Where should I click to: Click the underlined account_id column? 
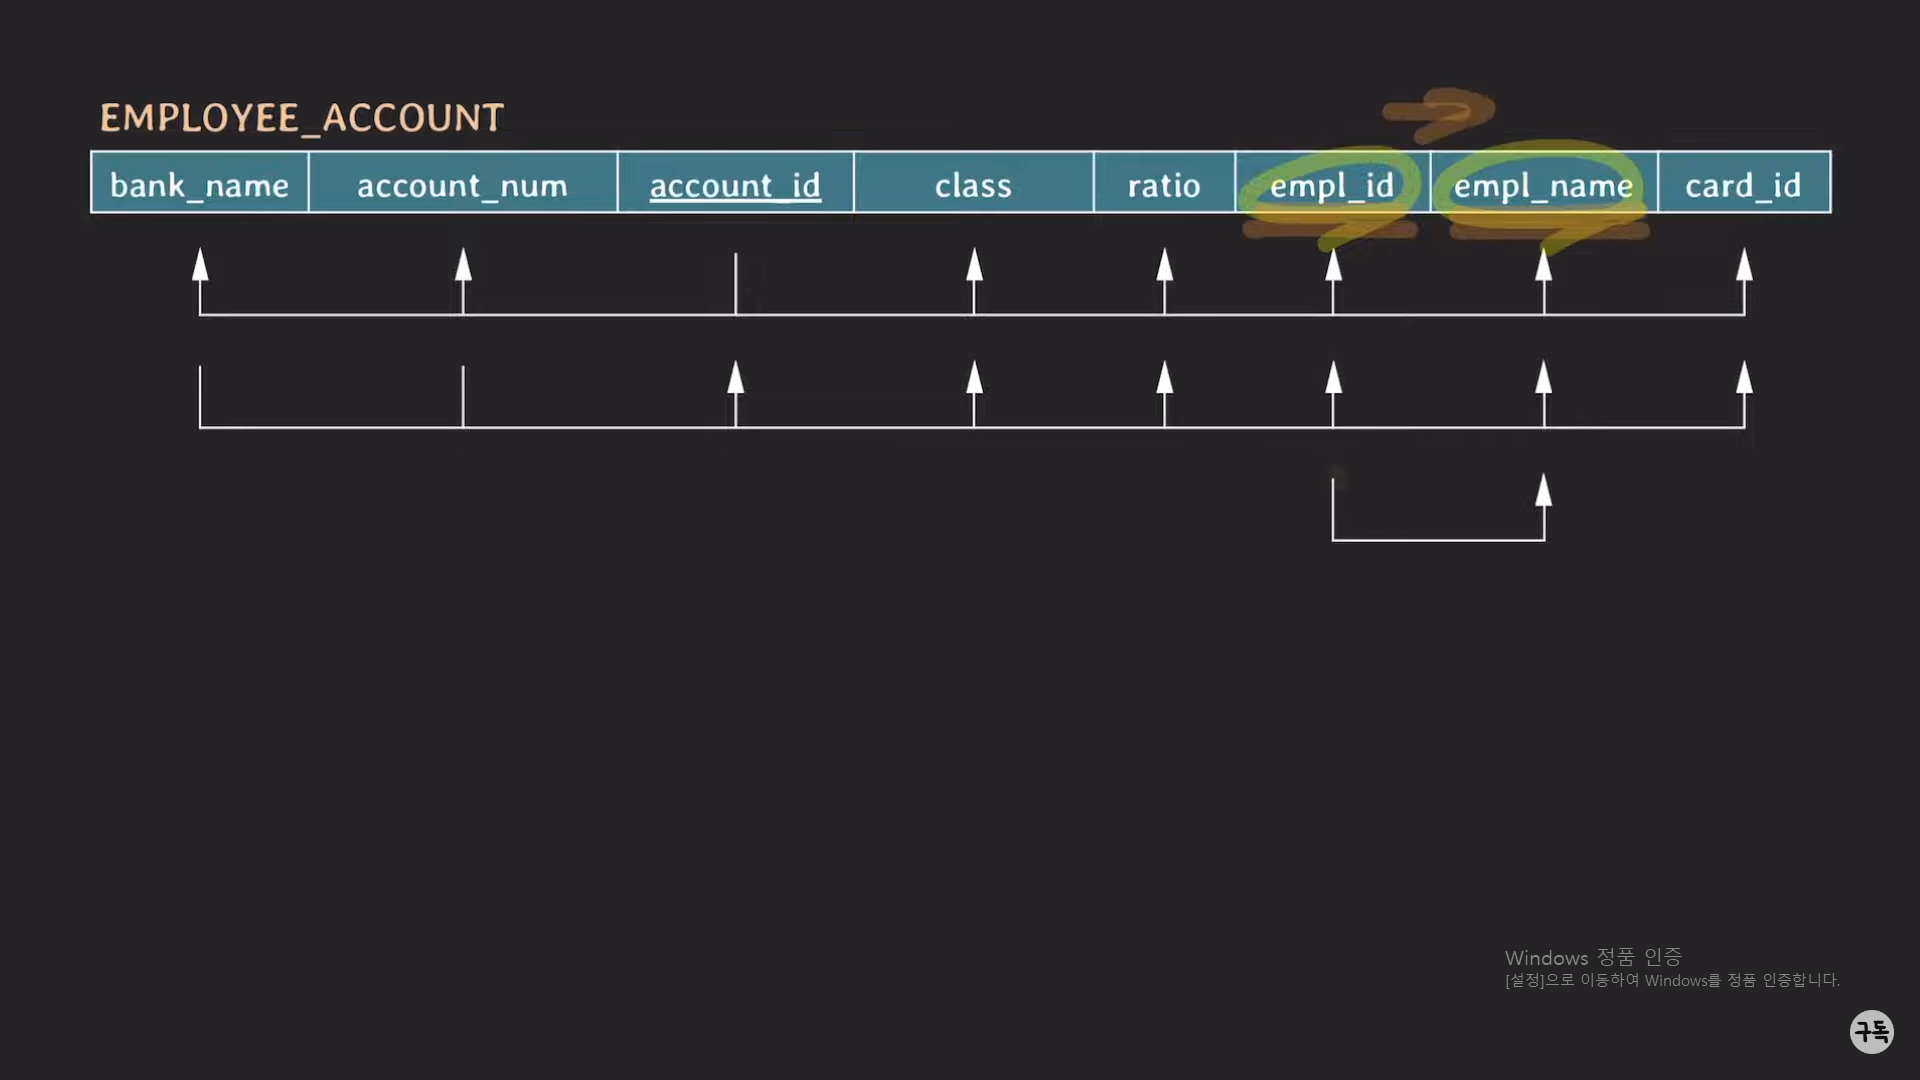point(735,184)
